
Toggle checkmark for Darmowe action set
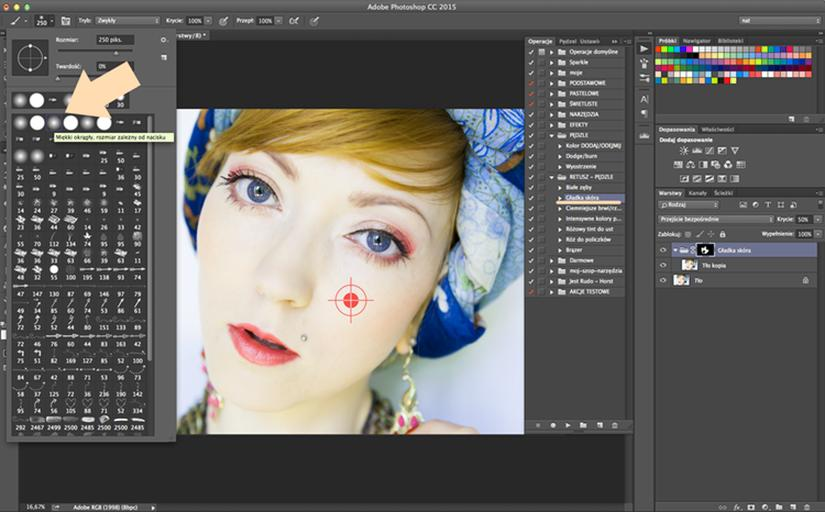531,260
